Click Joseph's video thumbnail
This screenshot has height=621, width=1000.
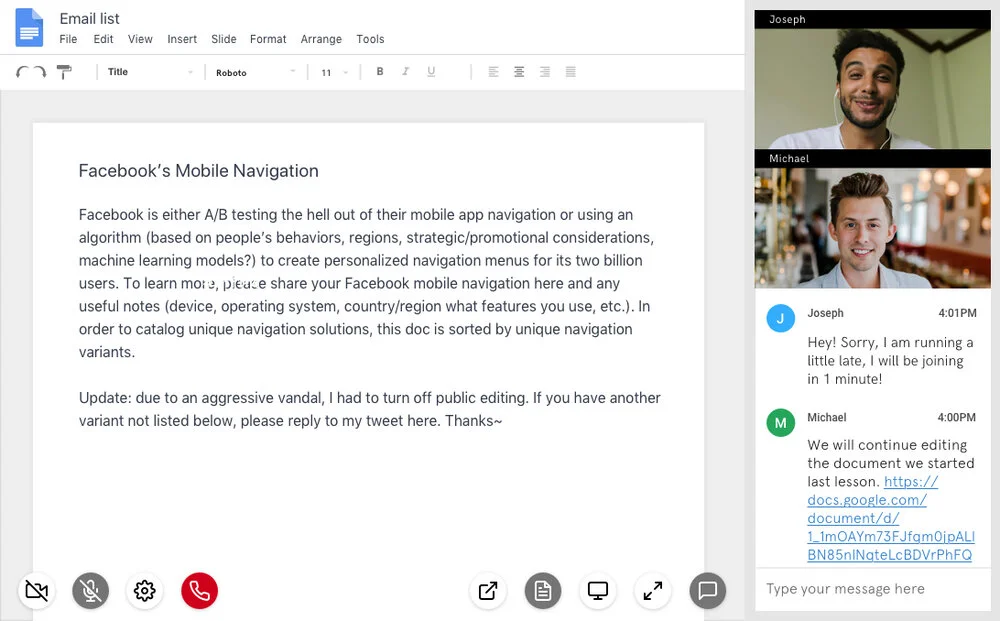[872, 88]
